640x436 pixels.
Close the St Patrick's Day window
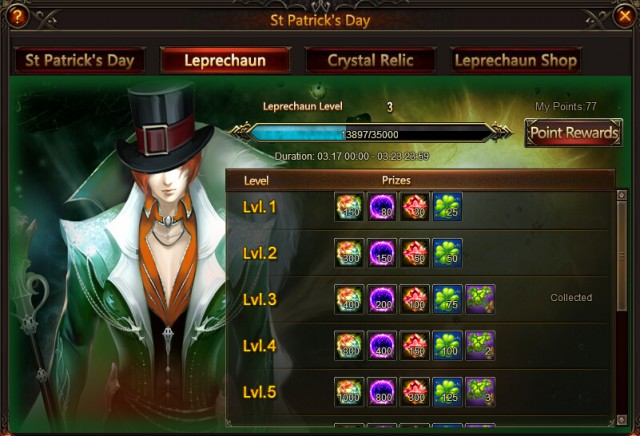pyautogui.click(x=624, y=16)
